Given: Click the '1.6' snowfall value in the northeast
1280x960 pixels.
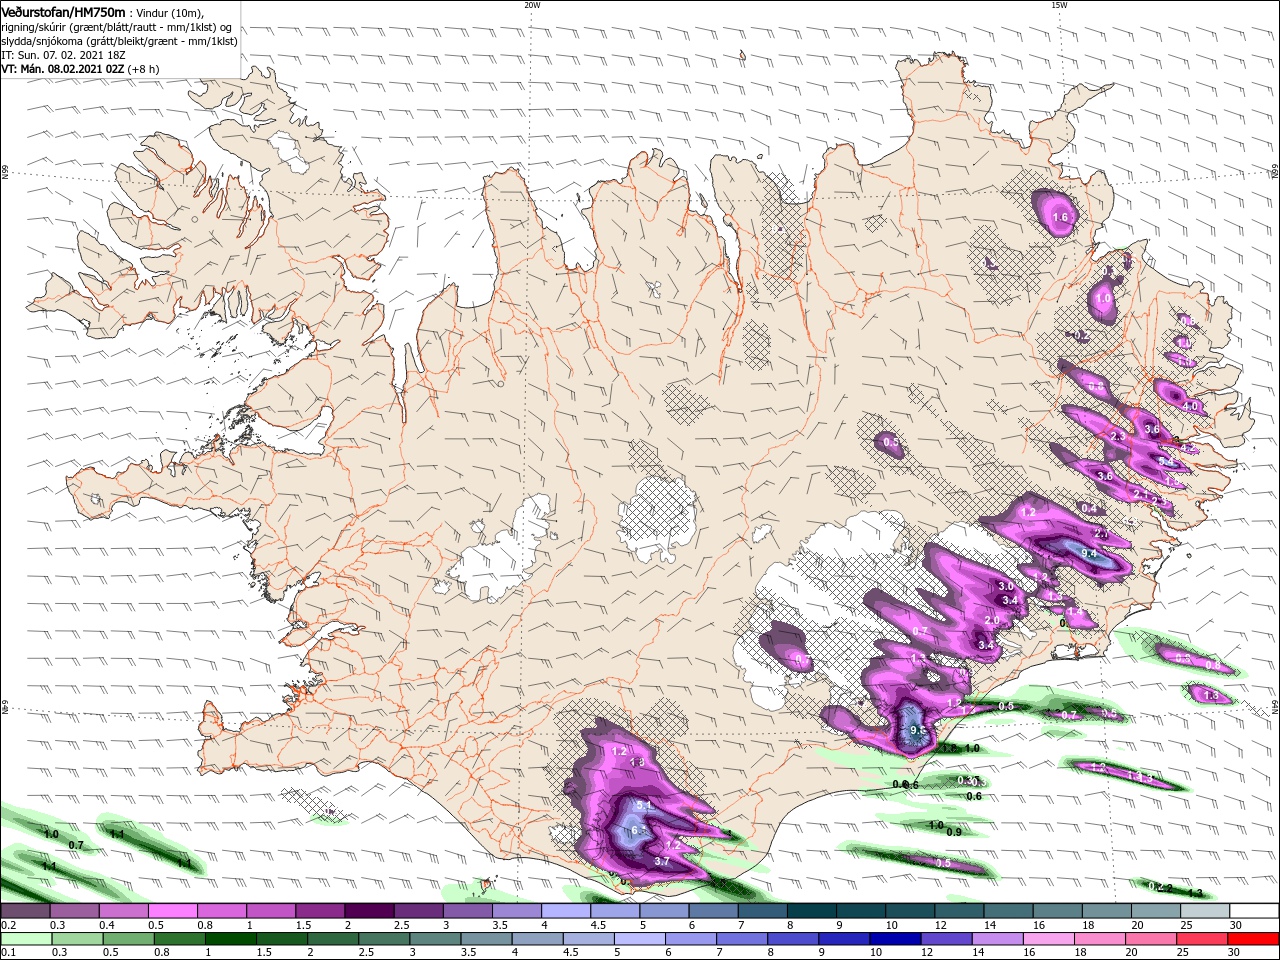Looking at the screenshot, I should 1061,217.
